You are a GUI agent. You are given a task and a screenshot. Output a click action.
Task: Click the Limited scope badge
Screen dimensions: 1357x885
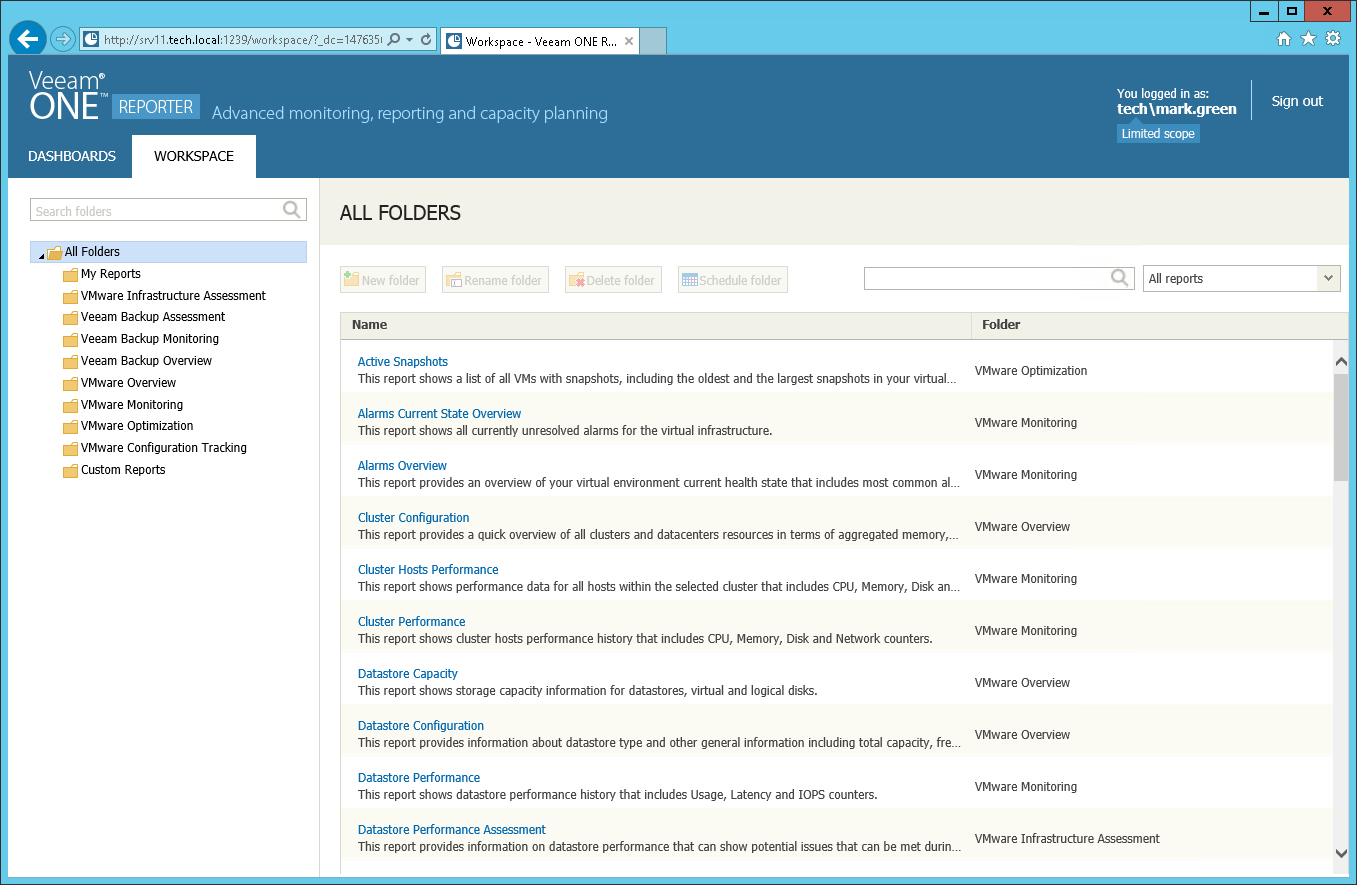(1158, 133)
